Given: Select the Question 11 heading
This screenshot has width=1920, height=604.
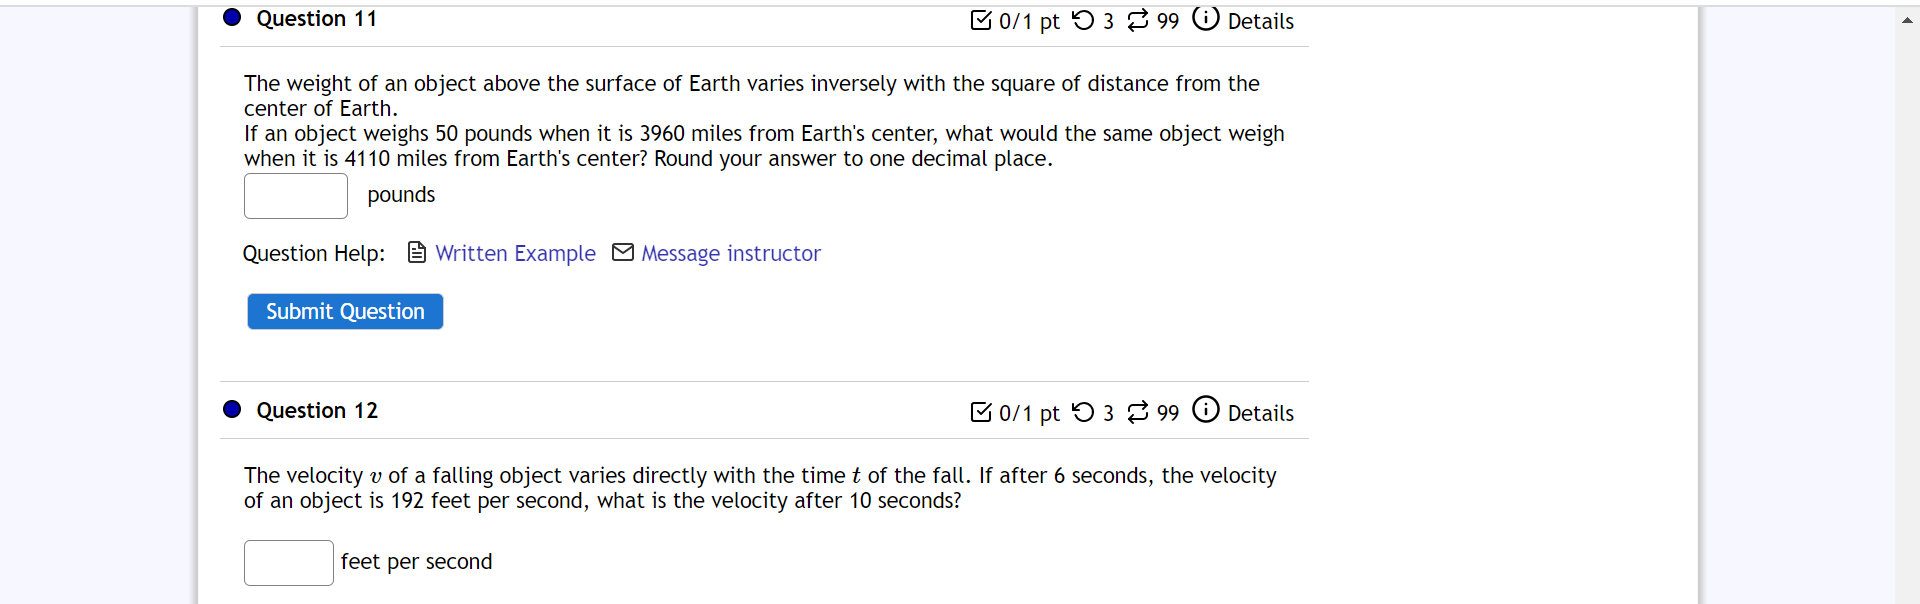Looking at the screenshot, I should (317, 18).
